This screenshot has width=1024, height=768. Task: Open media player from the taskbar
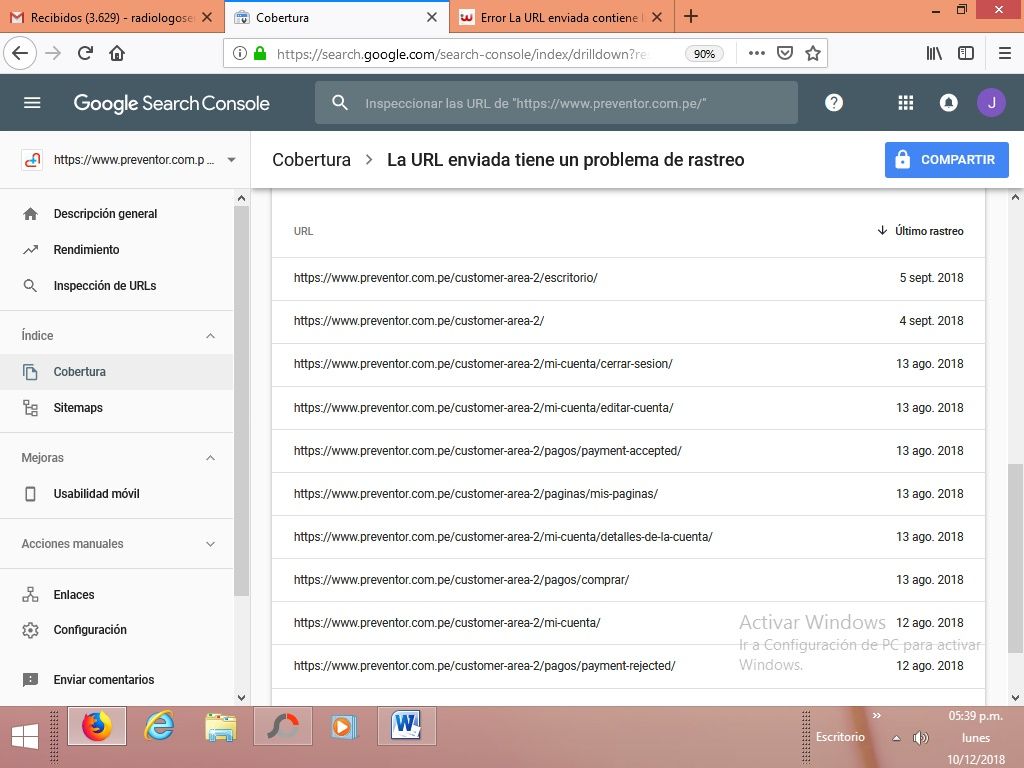(x=344, y=726)
